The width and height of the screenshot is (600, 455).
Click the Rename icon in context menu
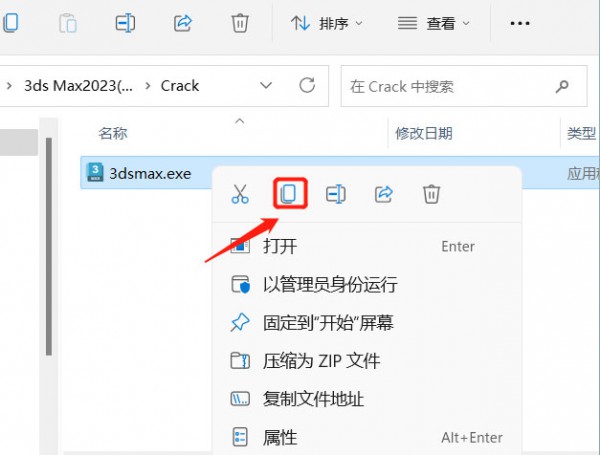(336, 194)
